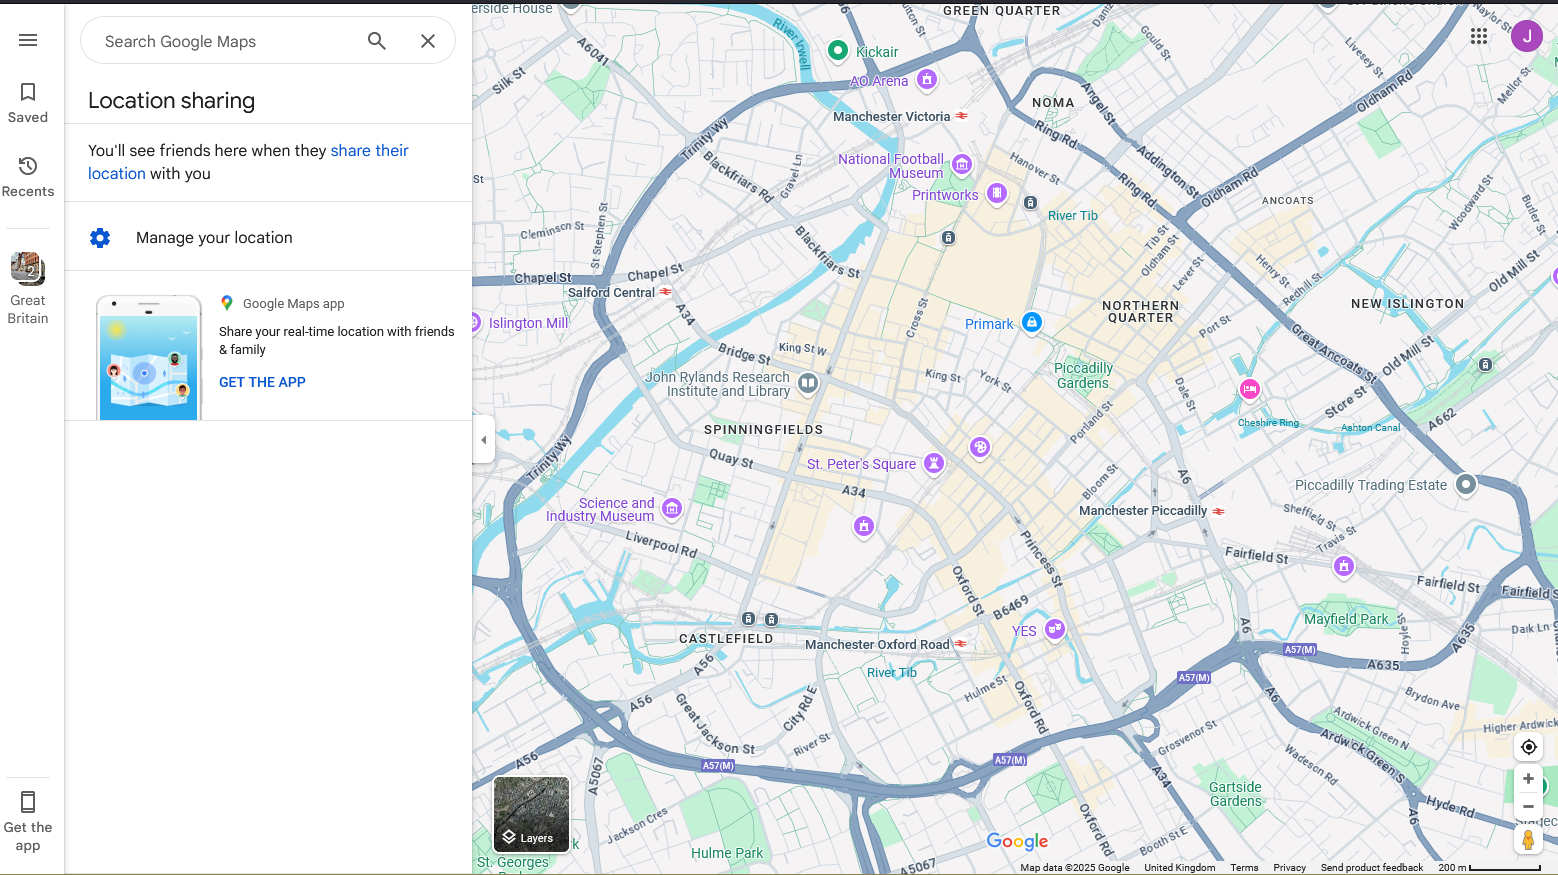
Task: Click NORTHERN QUARTER district label
Action: (1141, 311)
